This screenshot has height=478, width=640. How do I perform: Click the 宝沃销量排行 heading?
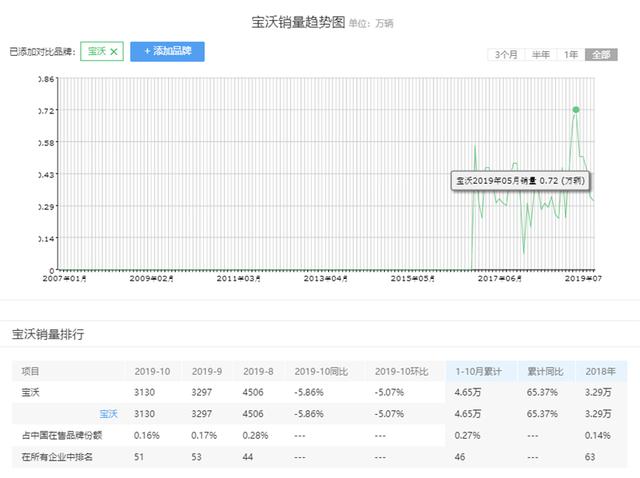48,334
